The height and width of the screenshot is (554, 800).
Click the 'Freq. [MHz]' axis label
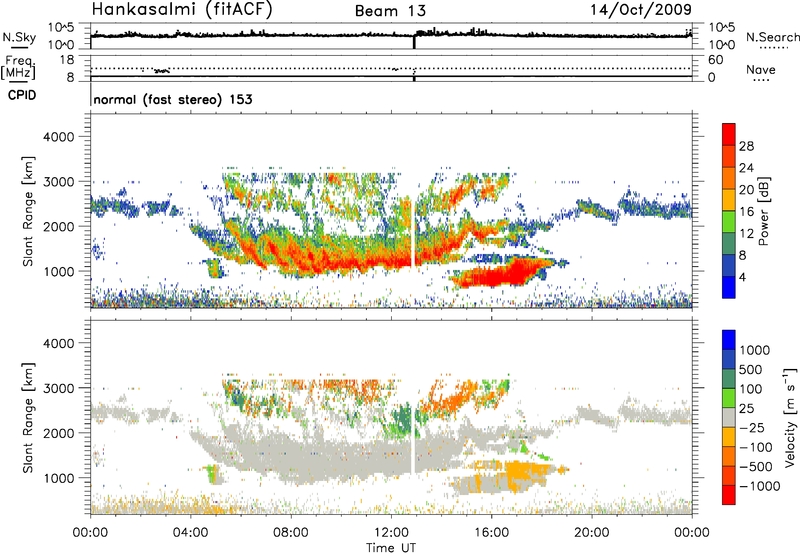[18, 67]
